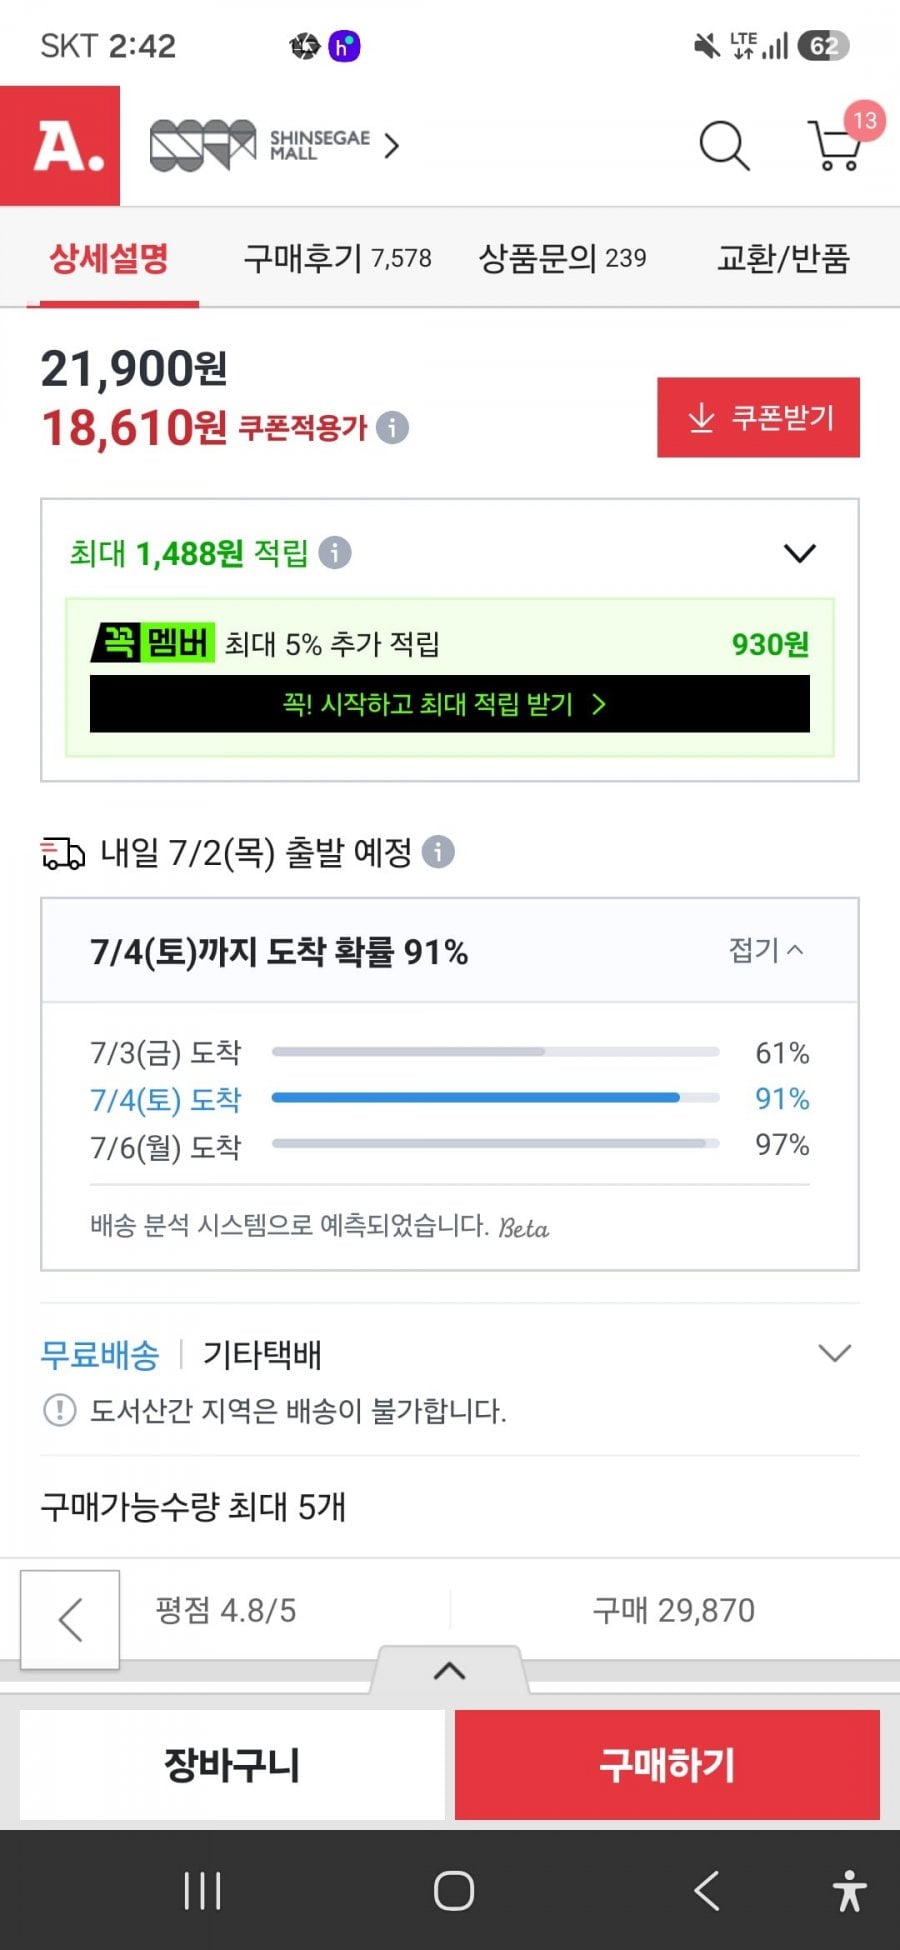Tap info icon next to 출발 예정
900x1950 pixels.
click(x=438, y=852)
